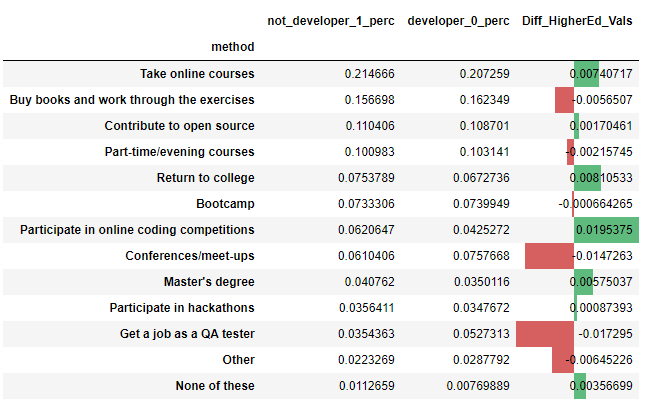Click the difference value -0.0056507

pyautogui.click(x=602, y=99)
